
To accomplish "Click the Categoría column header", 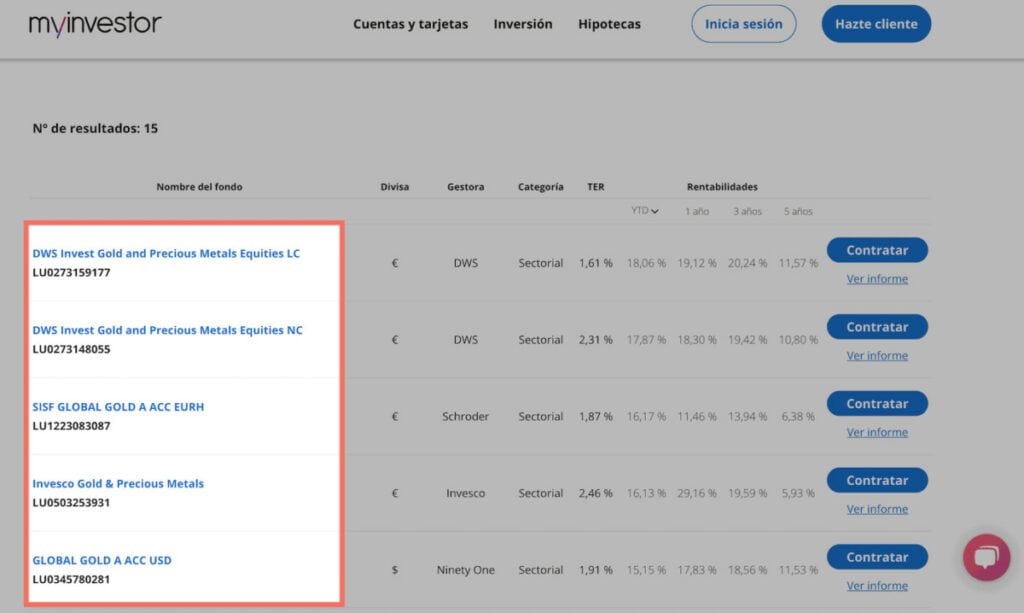I will pyautogui.click(x=541, y=187).
